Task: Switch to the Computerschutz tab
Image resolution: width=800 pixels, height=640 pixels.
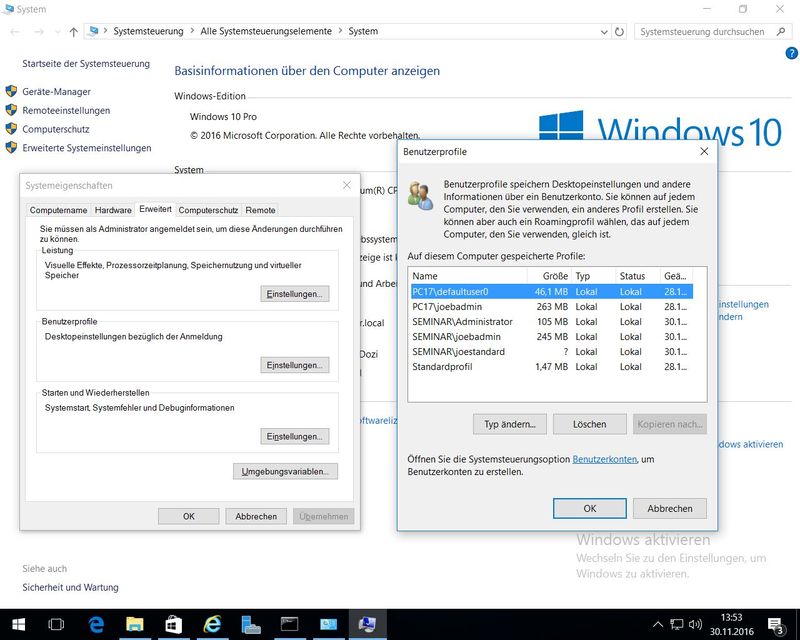Action: (208, 210)
